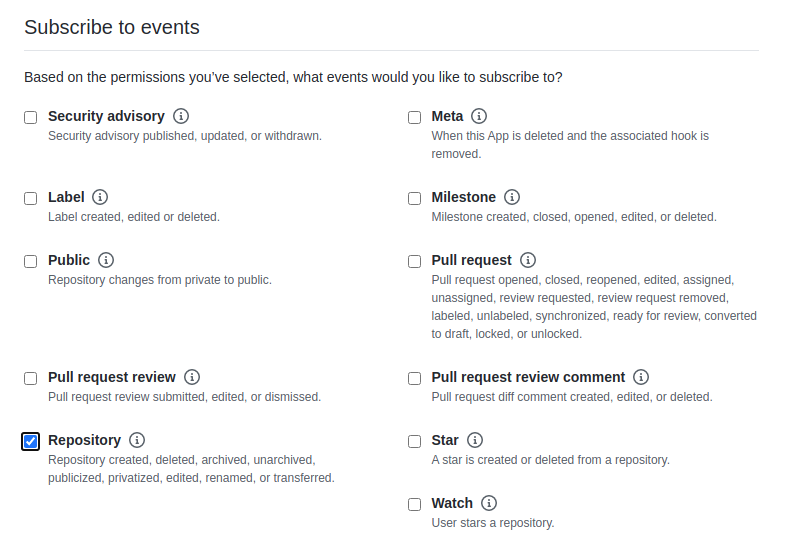Viewport: 792px width, 545px height.
Task: Click info icon beside Milestone
Action: (512, 197)
